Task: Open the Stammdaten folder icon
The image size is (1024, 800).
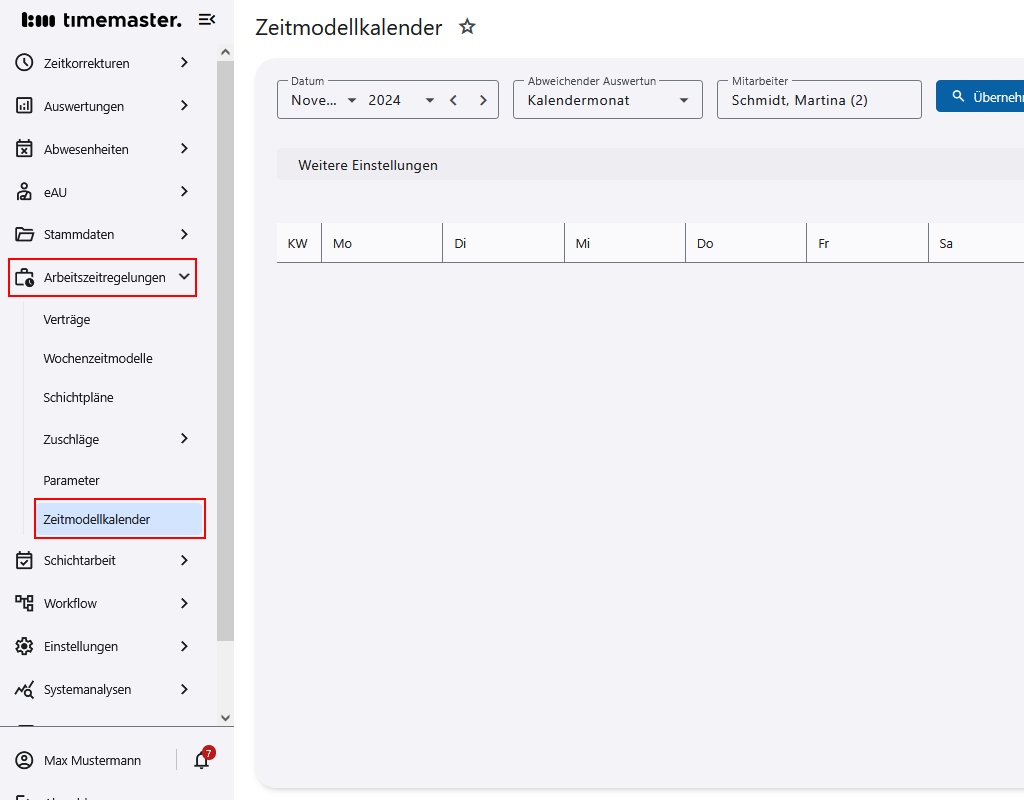Action: point(24,234)
